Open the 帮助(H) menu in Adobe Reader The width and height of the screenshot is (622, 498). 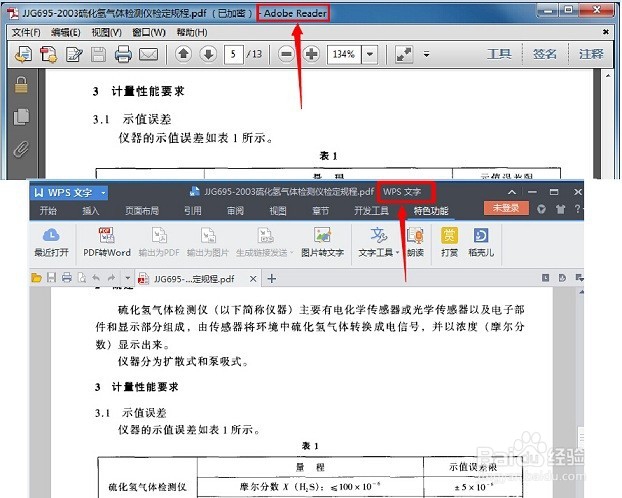tap(192, 32)
